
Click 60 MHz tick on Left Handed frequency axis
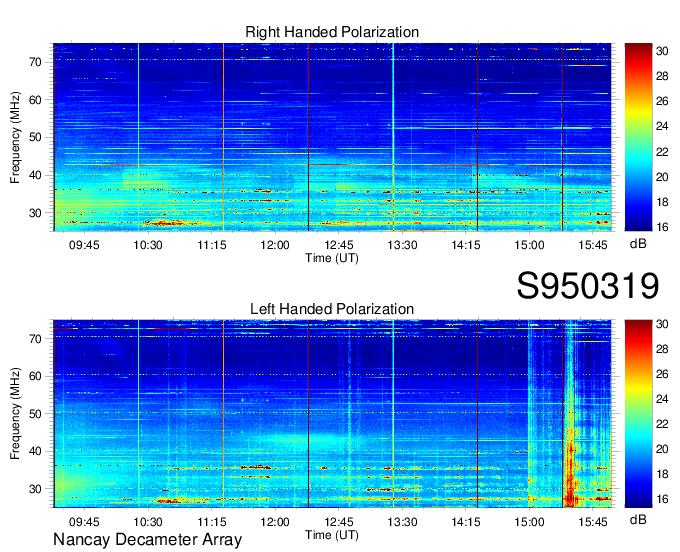click(36, 376)
